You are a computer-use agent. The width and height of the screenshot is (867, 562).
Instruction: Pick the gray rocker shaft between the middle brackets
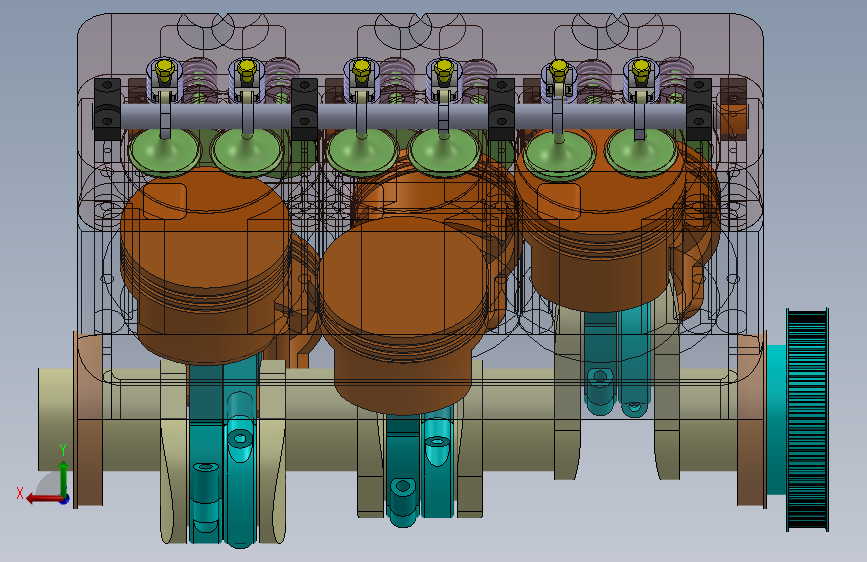[403, 117]
